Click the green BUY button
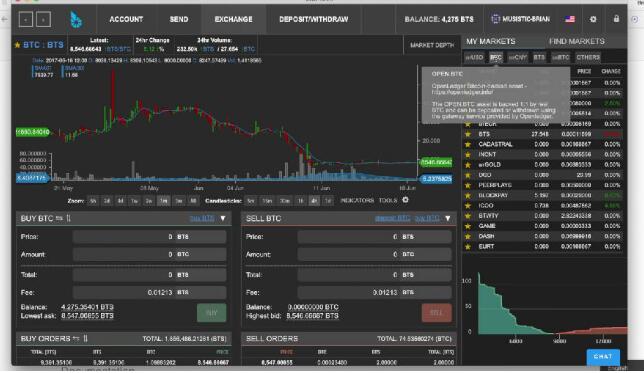 pyautogui.click(x=212, y=313)
